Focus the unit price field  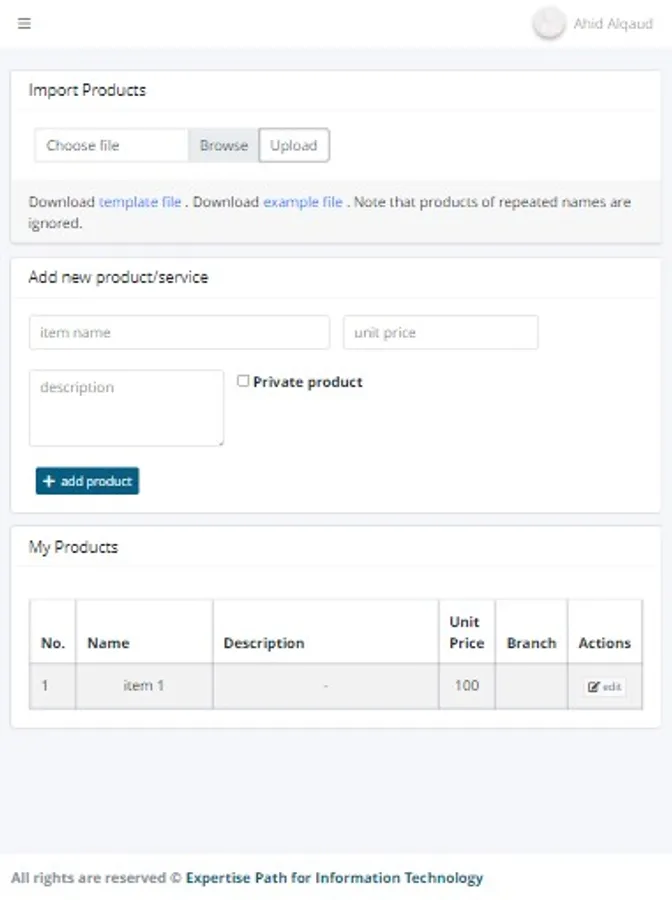440,332
